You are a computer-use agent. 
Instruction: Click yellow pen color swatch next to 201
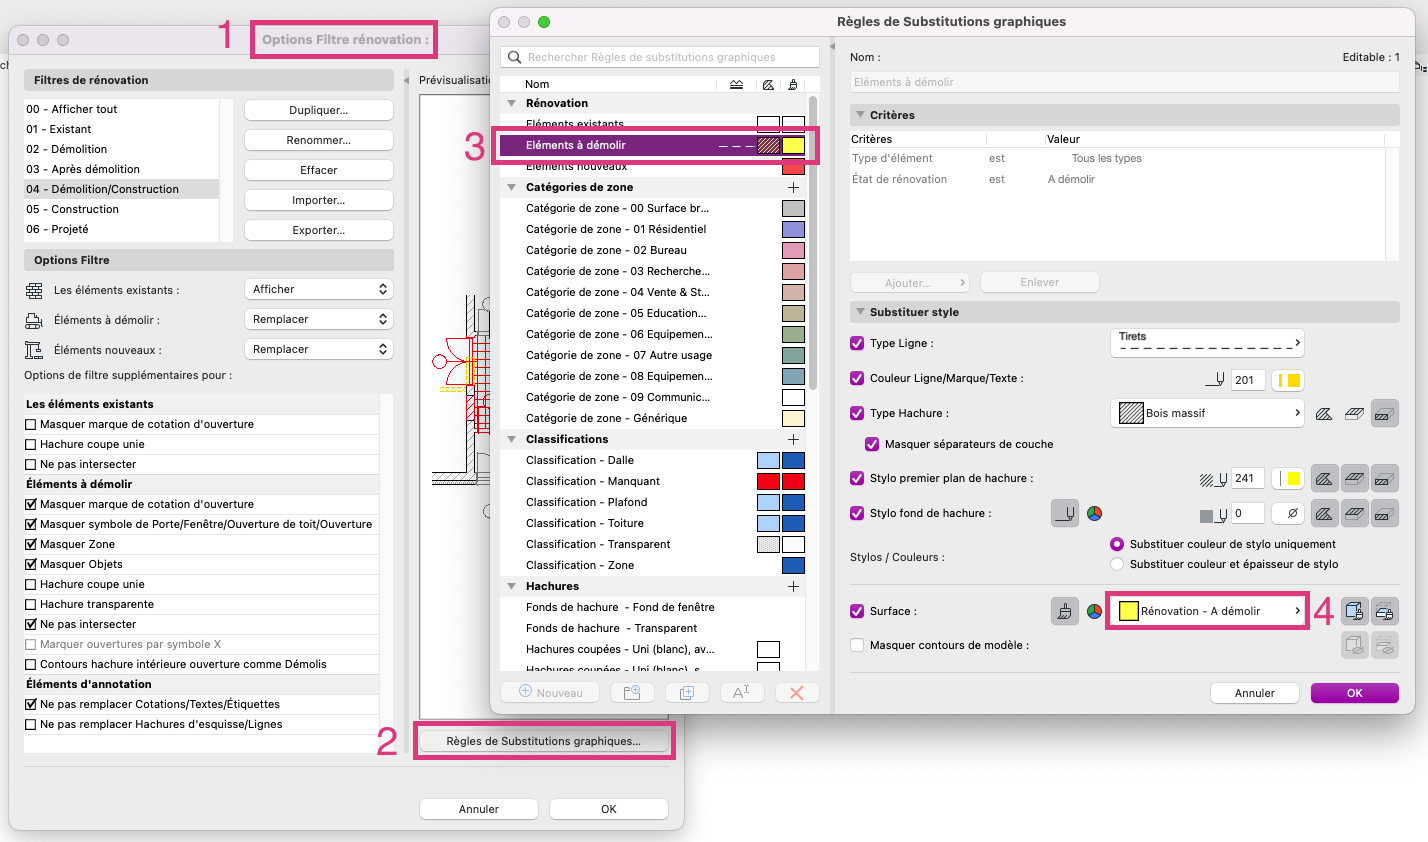pos(1288,380)
